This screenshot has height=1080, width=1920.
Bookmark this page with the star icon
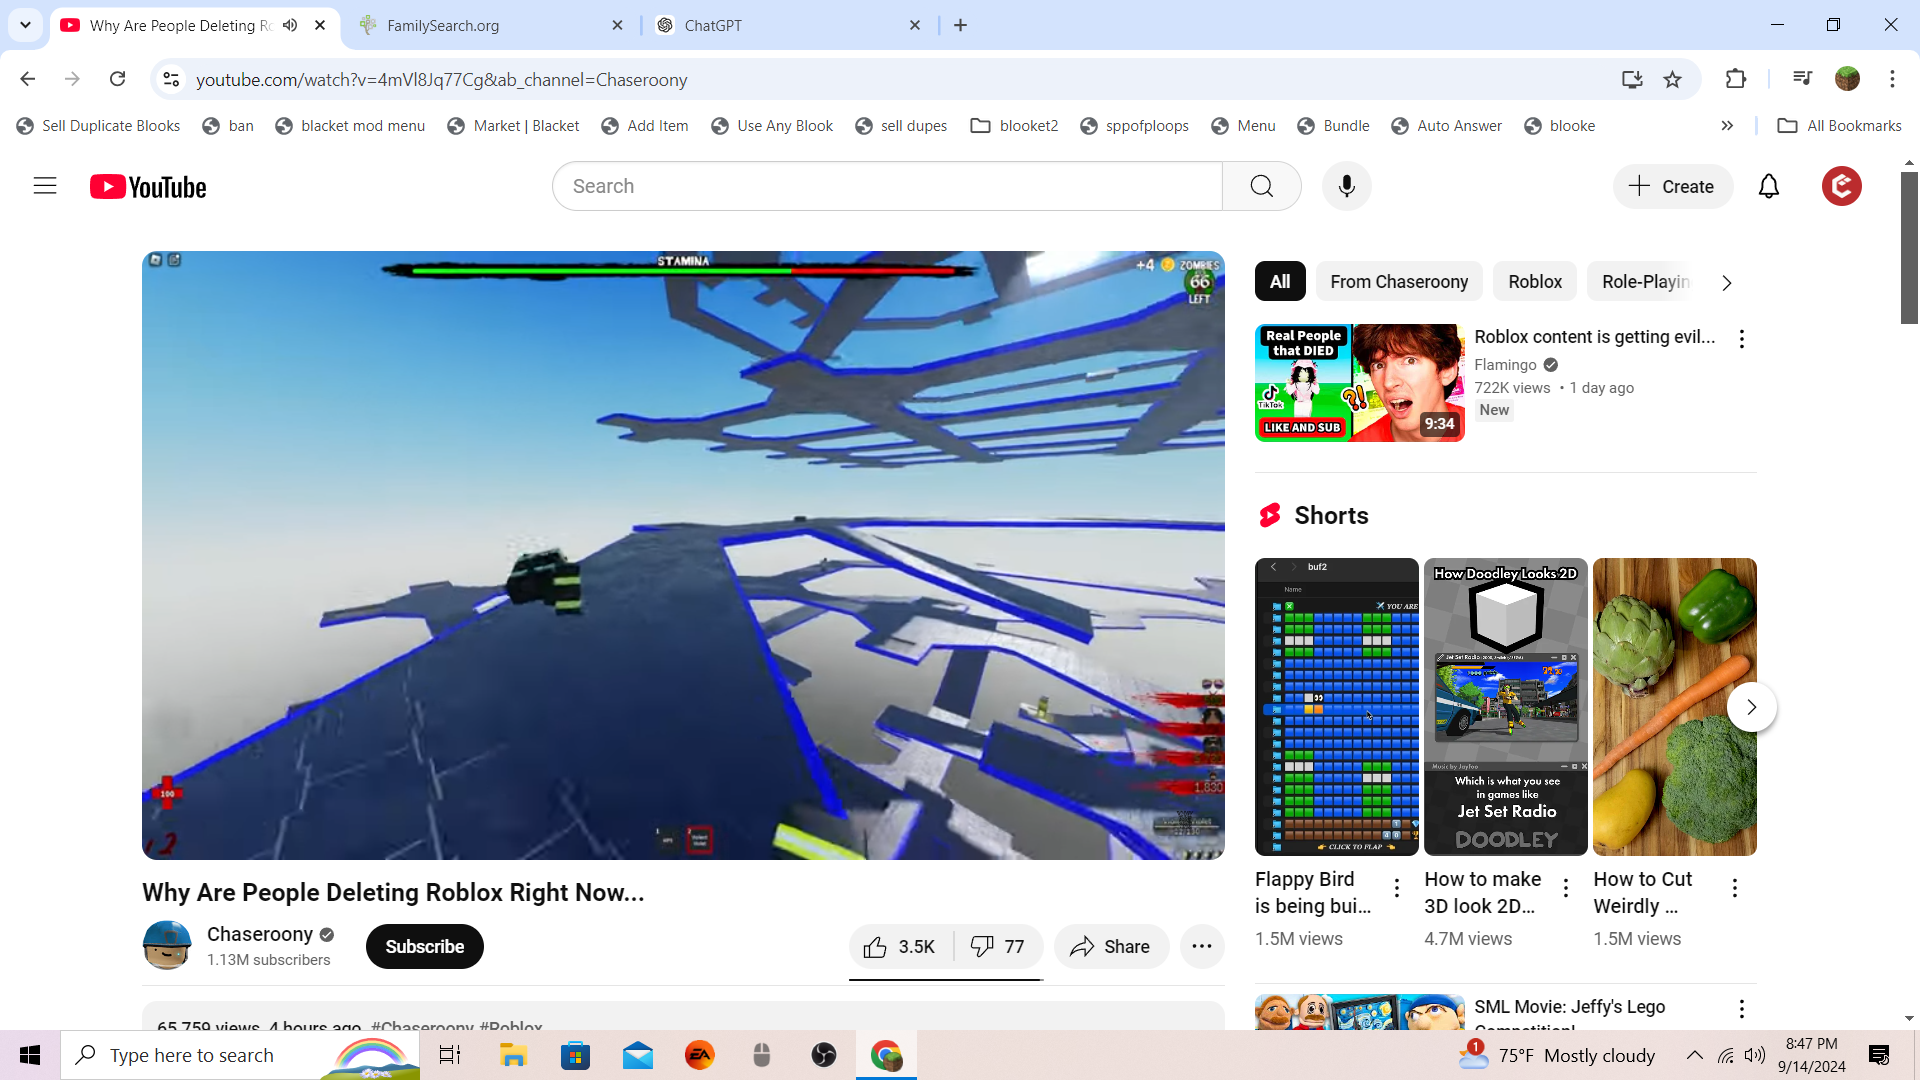[1672, 79]
